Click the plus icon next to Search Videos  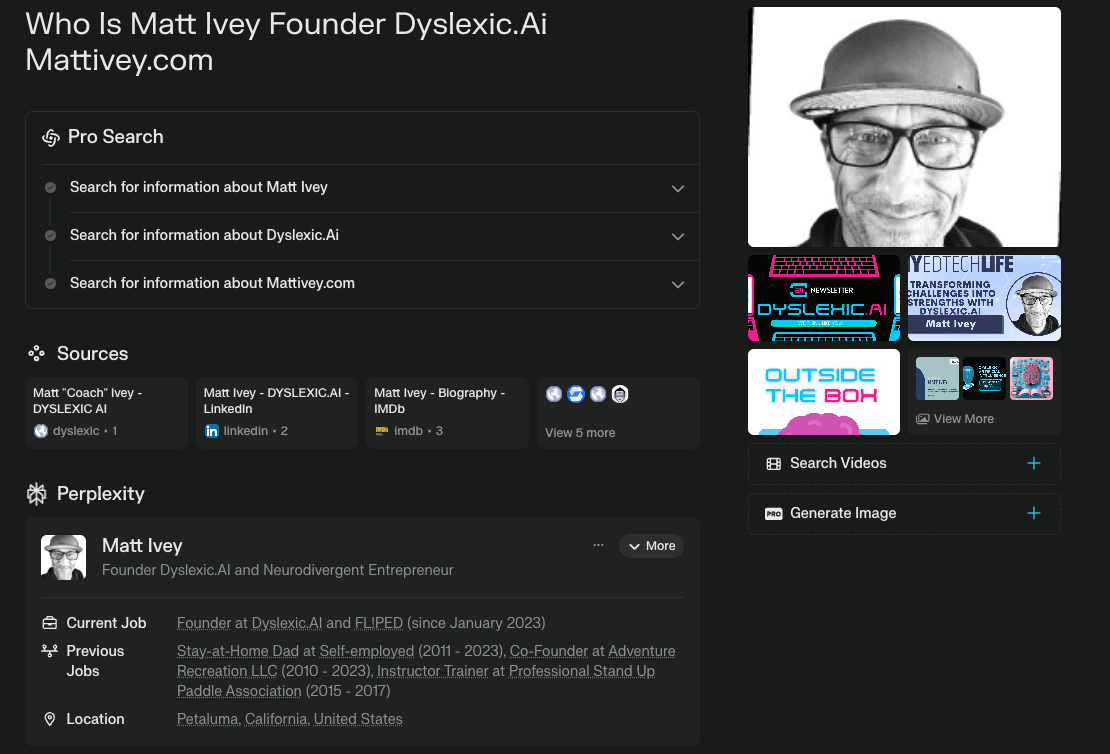pyautogui.click(x=1034, y=463)
